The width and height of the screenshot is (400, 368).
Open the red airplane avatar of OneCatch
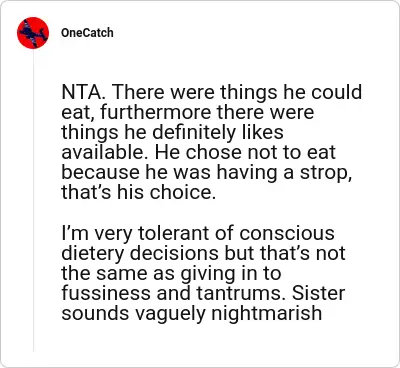coord(33,33)
